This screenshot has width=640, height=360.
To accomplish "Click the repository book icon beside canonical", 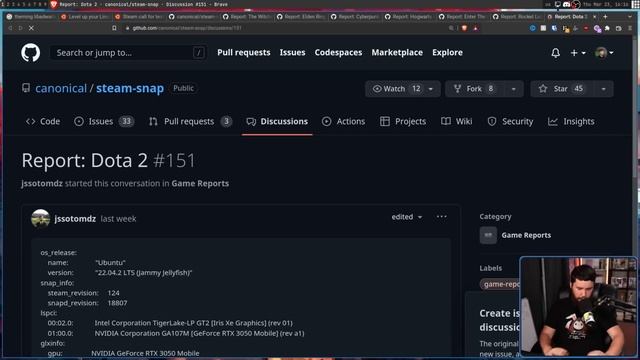I will click(x=26, y=88).
